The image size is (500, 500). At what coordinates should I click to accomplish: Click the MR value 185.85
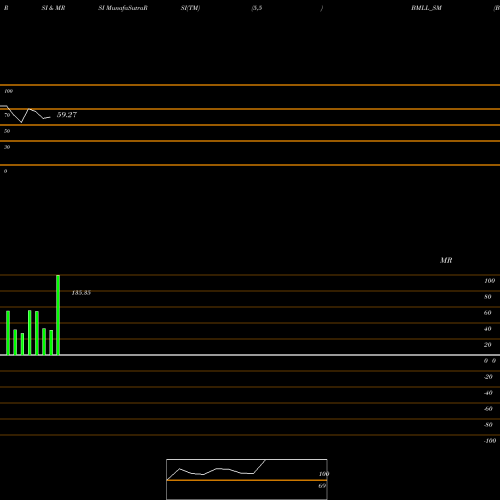[81, 293]
